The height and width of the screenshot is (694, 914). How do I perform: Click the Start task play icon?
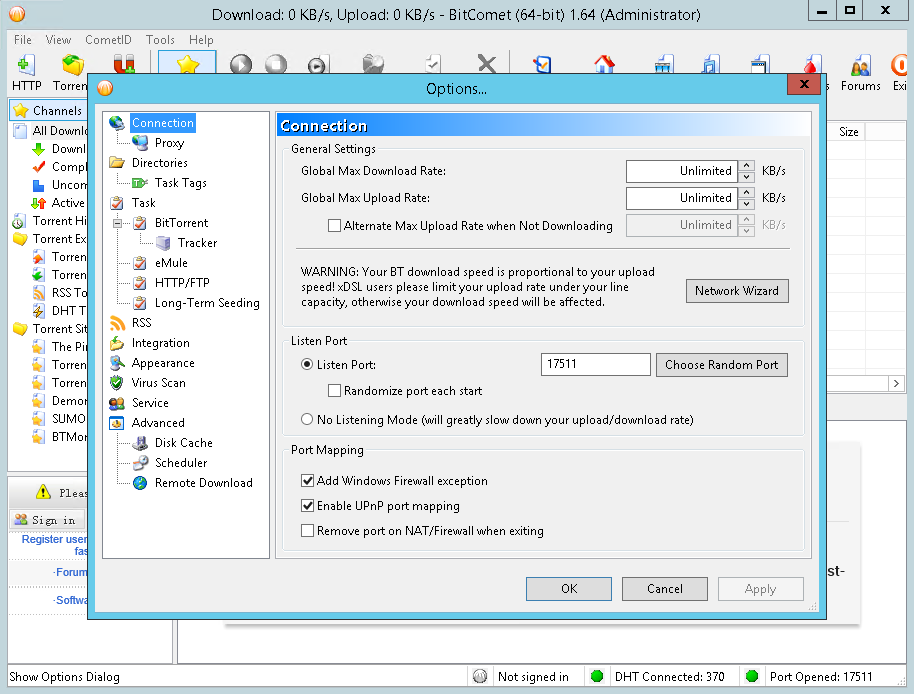241,64
